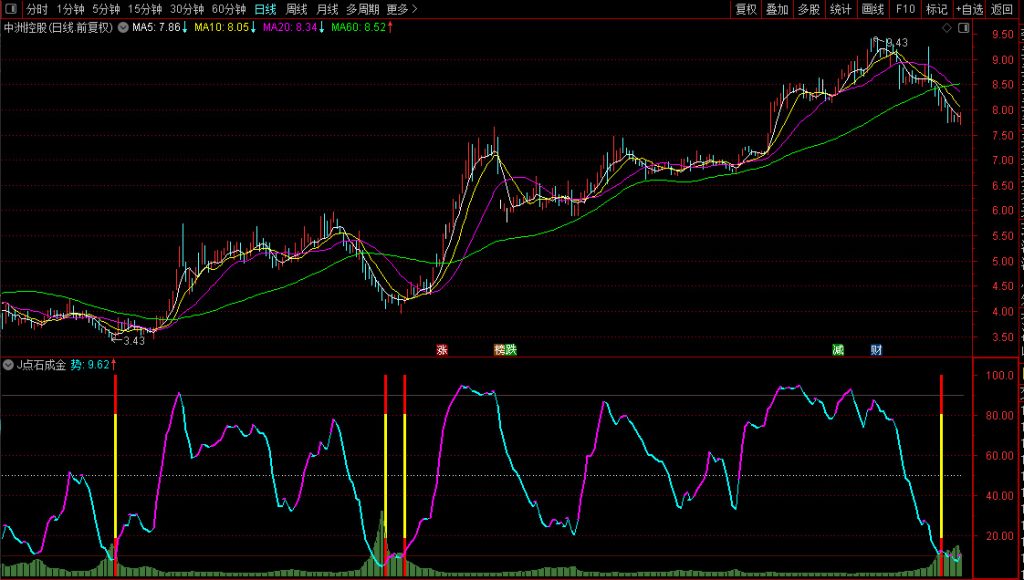Expand the J点石成金 indicator dropdown
This screenshot has width=1024, height=580.
click(9, 365)
